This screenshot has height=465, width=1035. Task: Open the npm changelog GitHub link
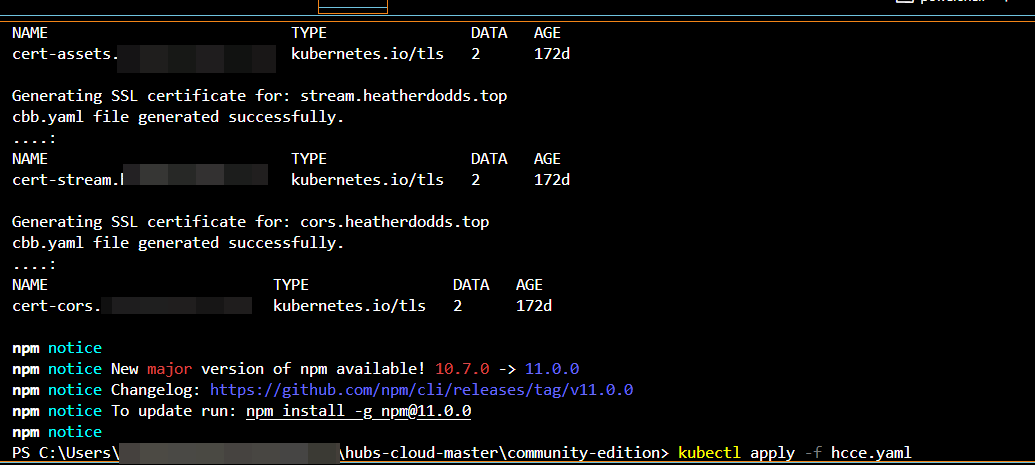[421, 389]
